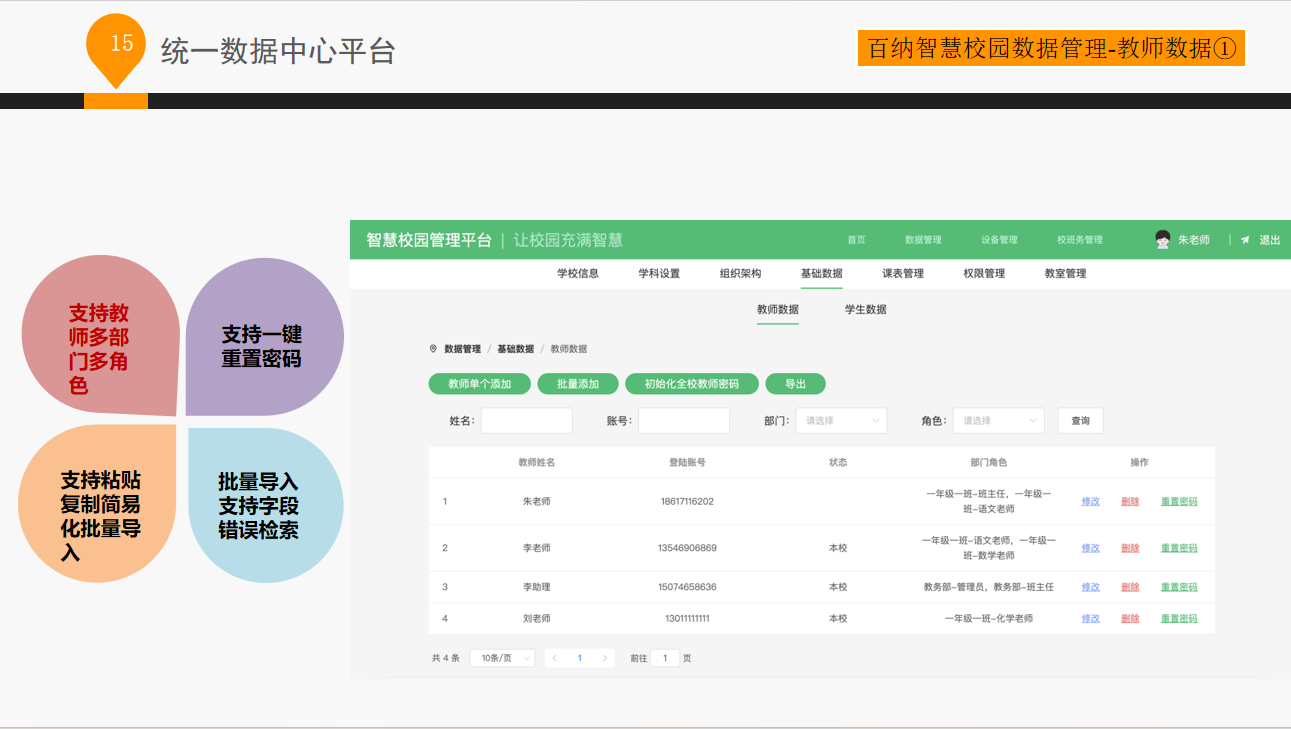Viewport: 1291px width, 729px height.
Task: Click the 状态 column header
Action: 838,463
